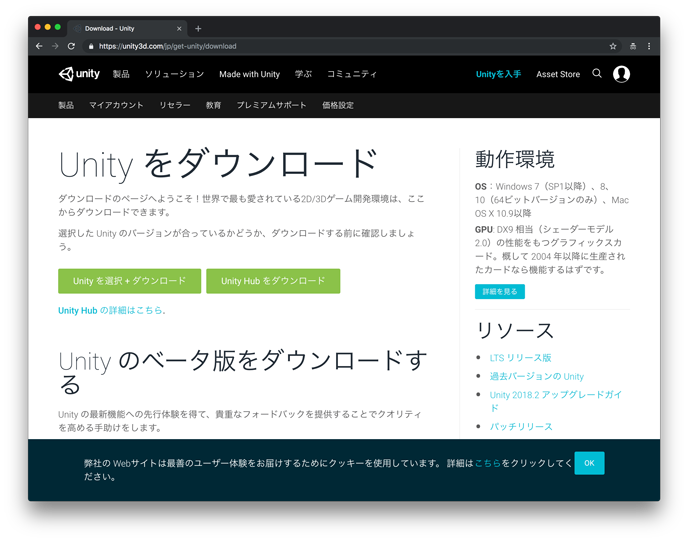Open Made with Unity menu item
This screenshot has height=541, width=688.
click(250, 74)
